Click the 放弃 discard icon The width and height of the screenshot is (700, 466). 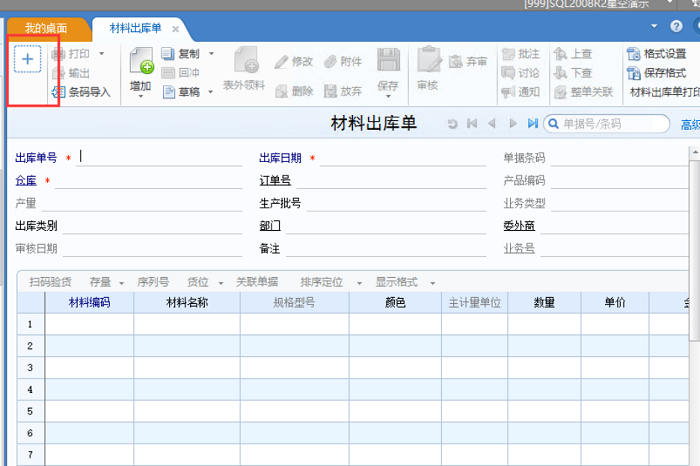click(330, 91)
